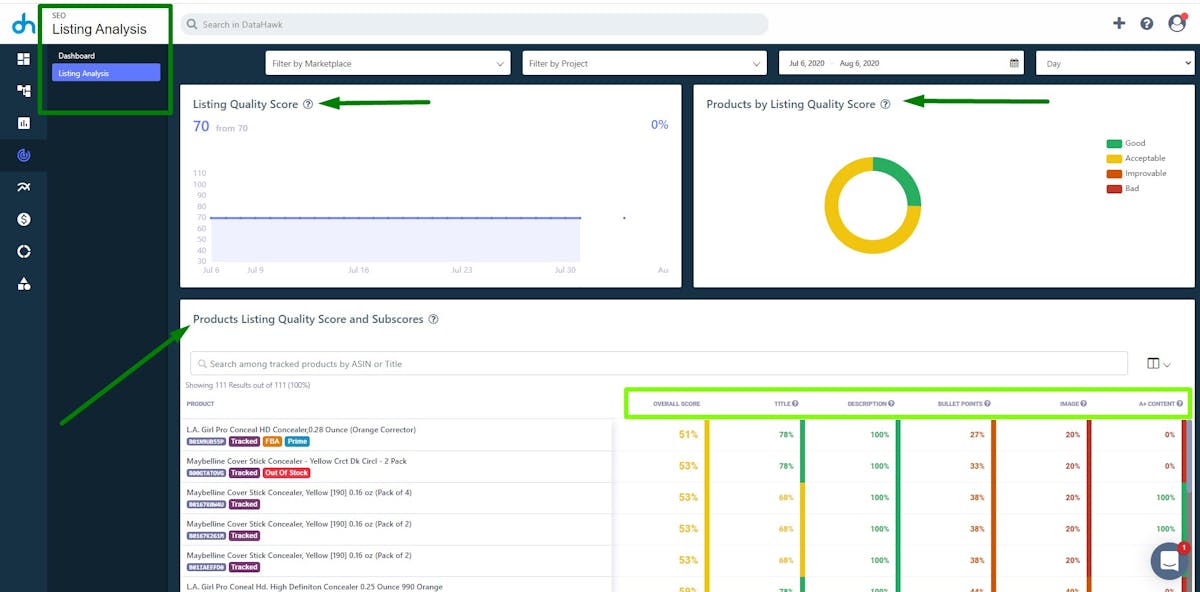This screenshot has width=1200, height=592.
Task: Click the A+ Content column help icon
Action: coord(1181,404)
